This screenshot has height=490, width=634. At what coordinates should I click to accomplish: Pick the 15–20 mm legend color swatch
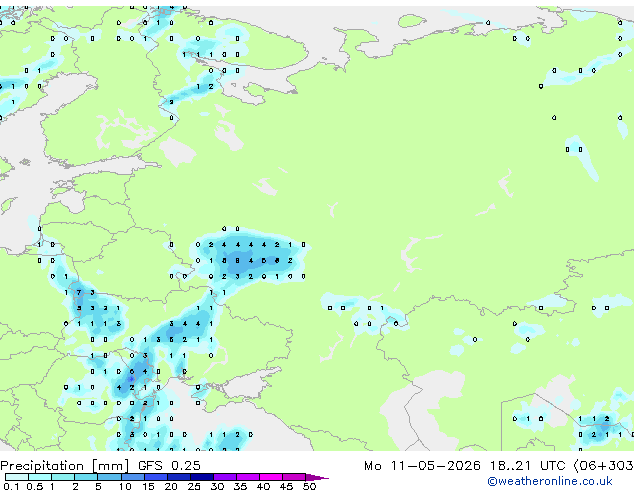click(156, 477)
